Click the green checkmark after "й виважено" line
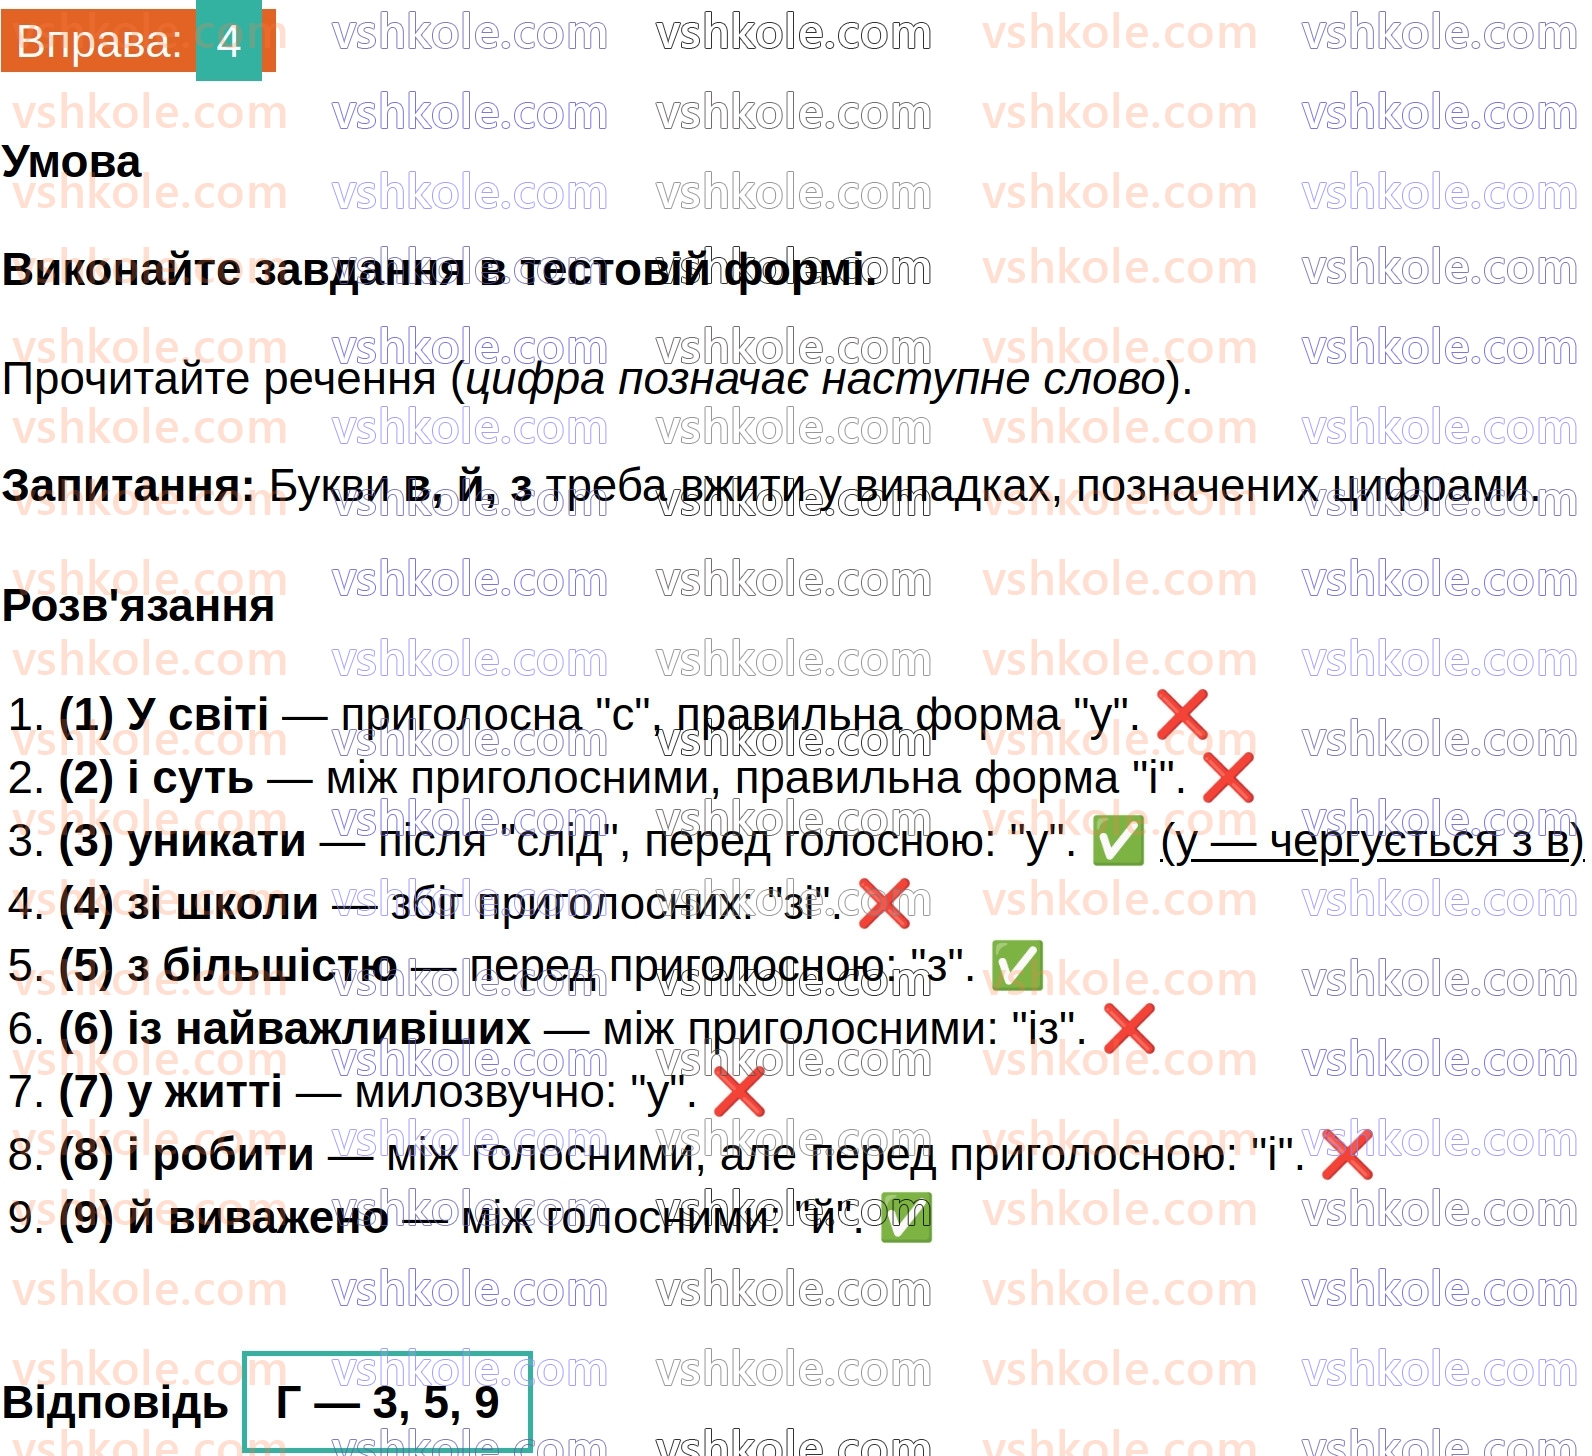This screenshot has height=1456, width=1592. (905, 1218)
